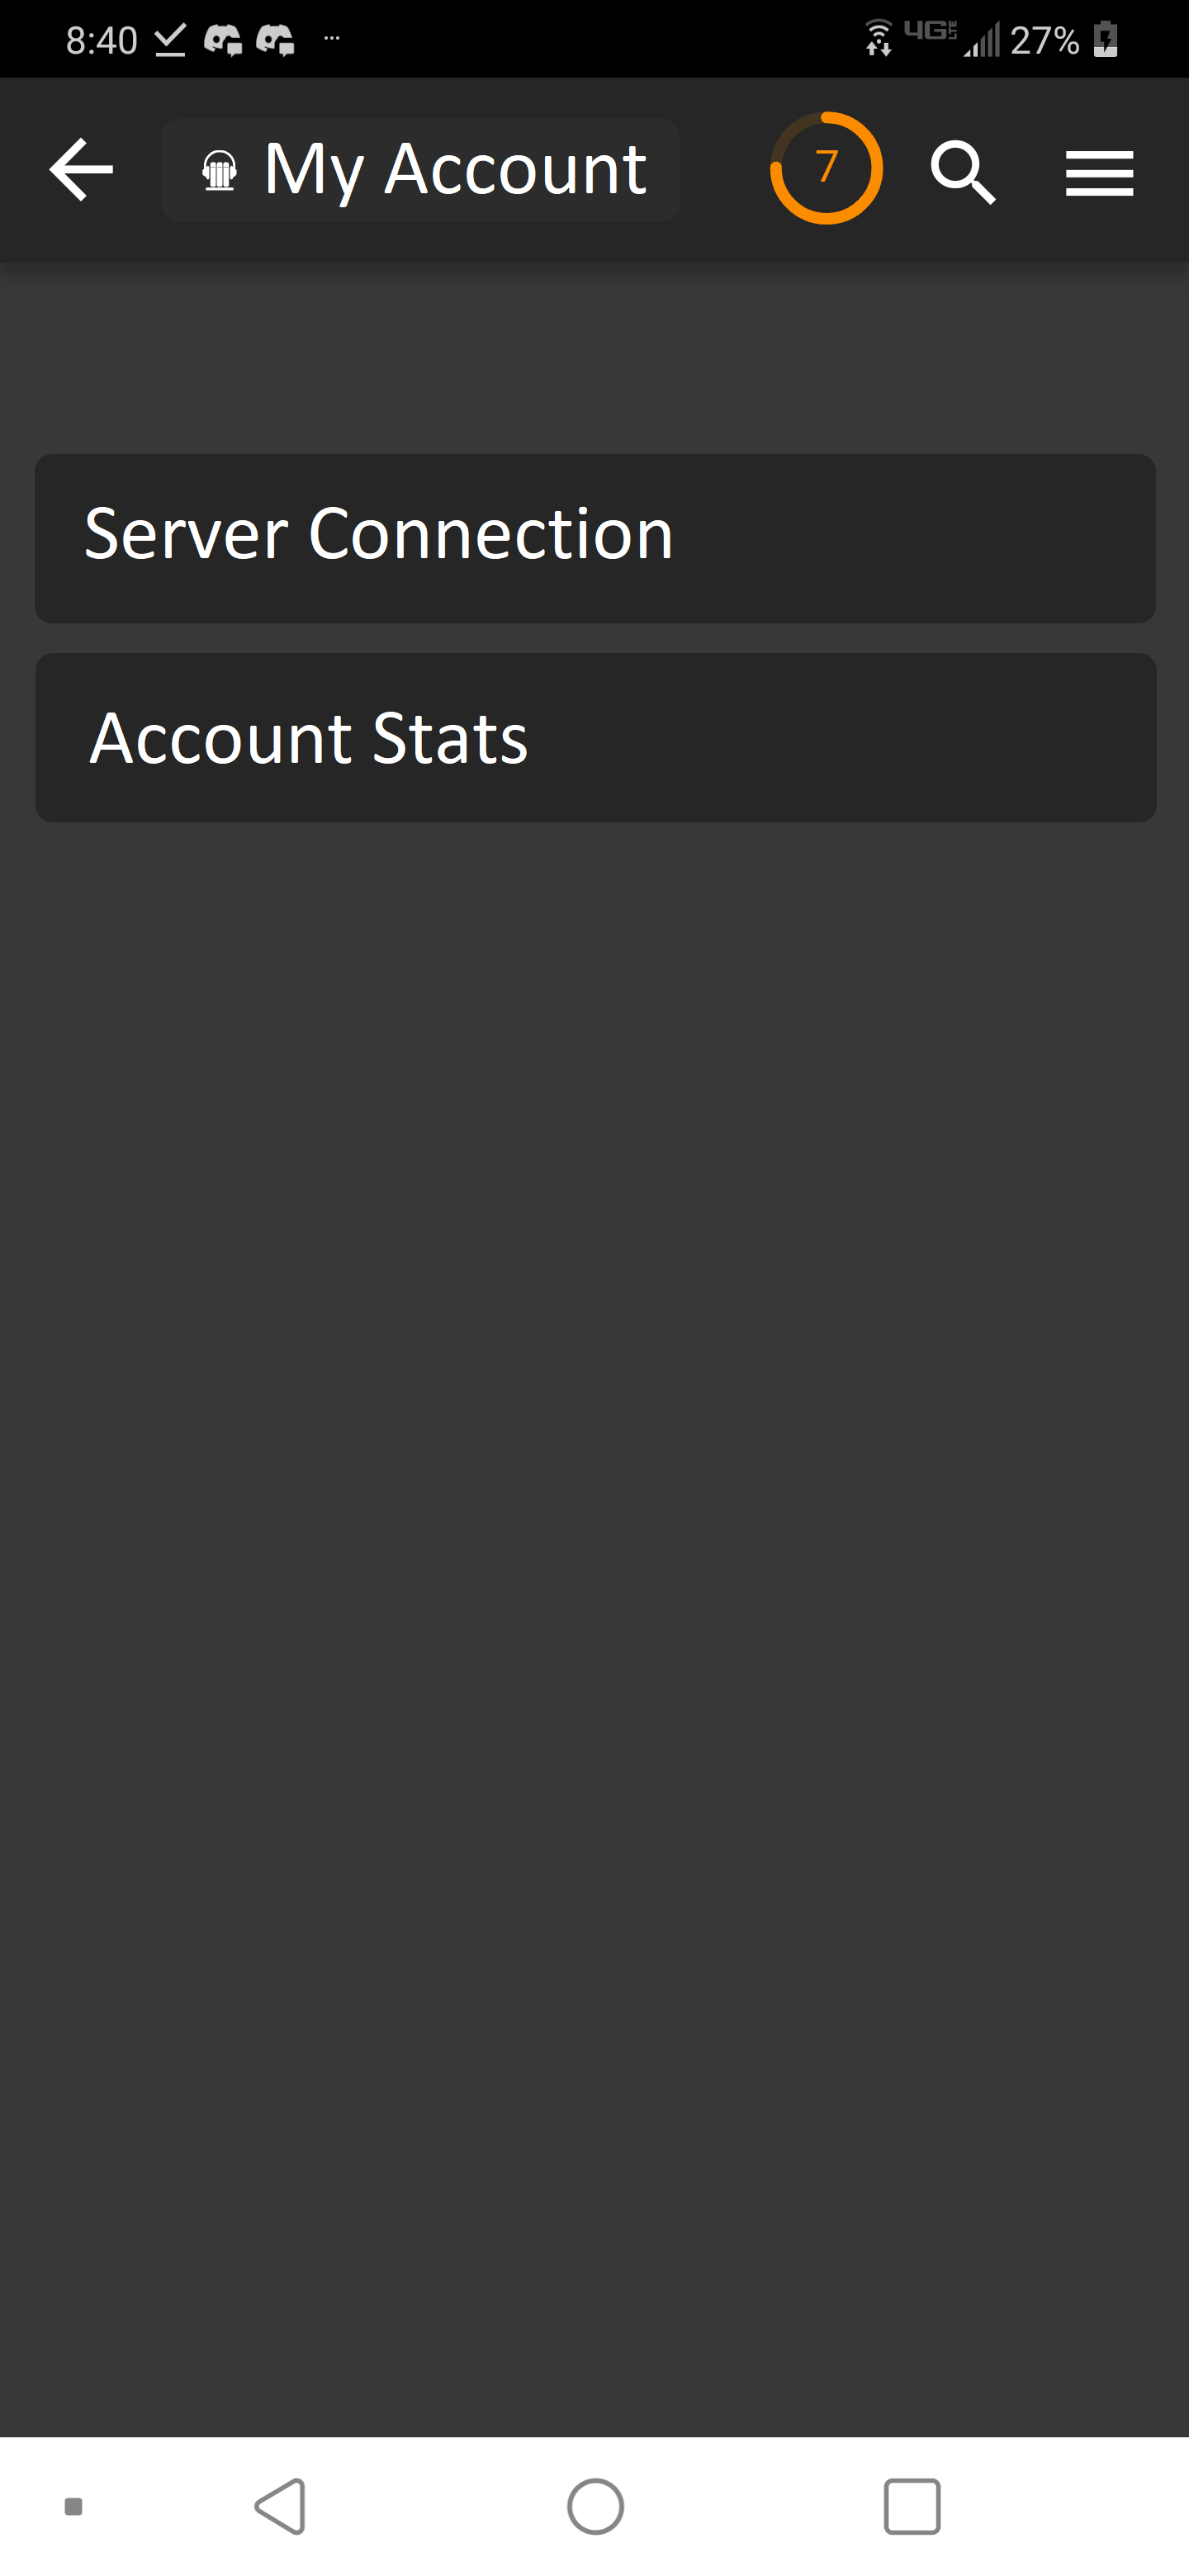
Task: Tap the first Discord notification icon
Action: click(x=223, y=40)
